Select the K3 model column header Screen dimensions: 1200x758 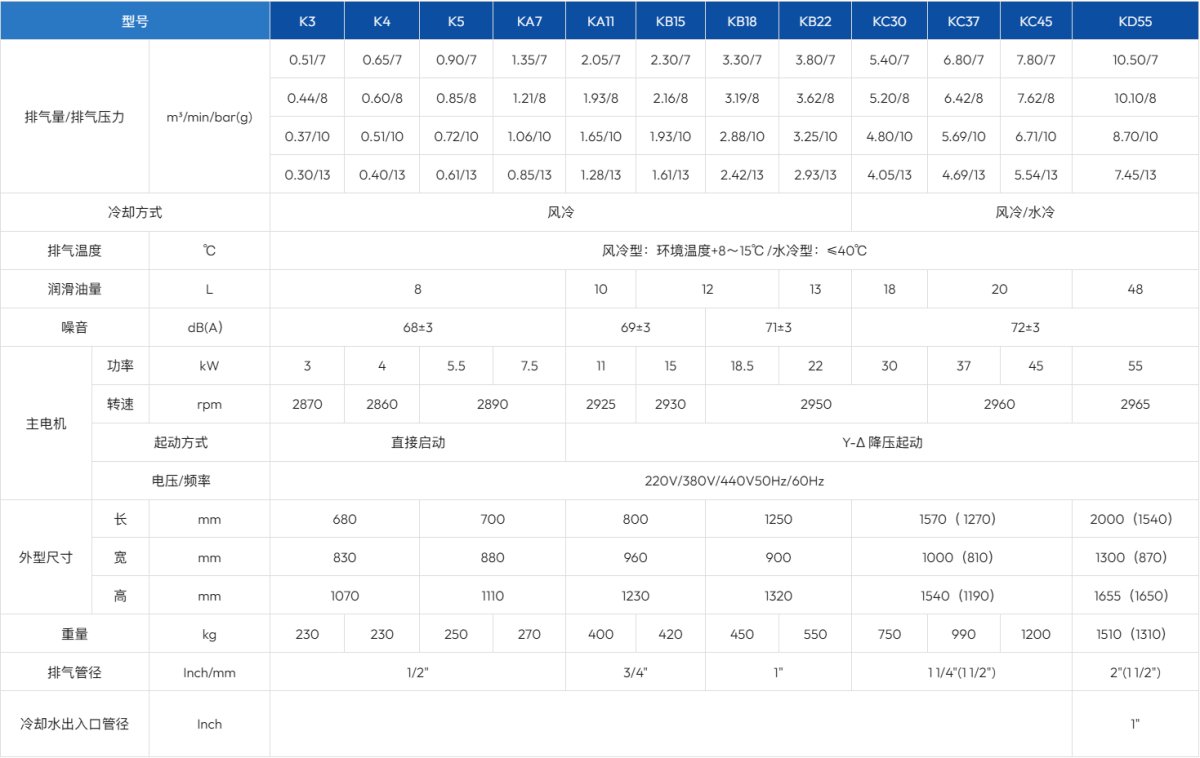click(x=307, y=20)
